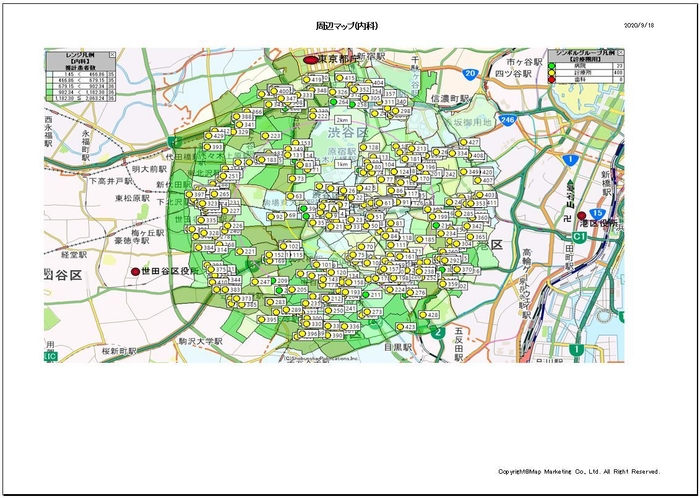Viewport: 700px width, 498px height.
Task: Select the red 港区役所 marker
Action: click(582, 215)
